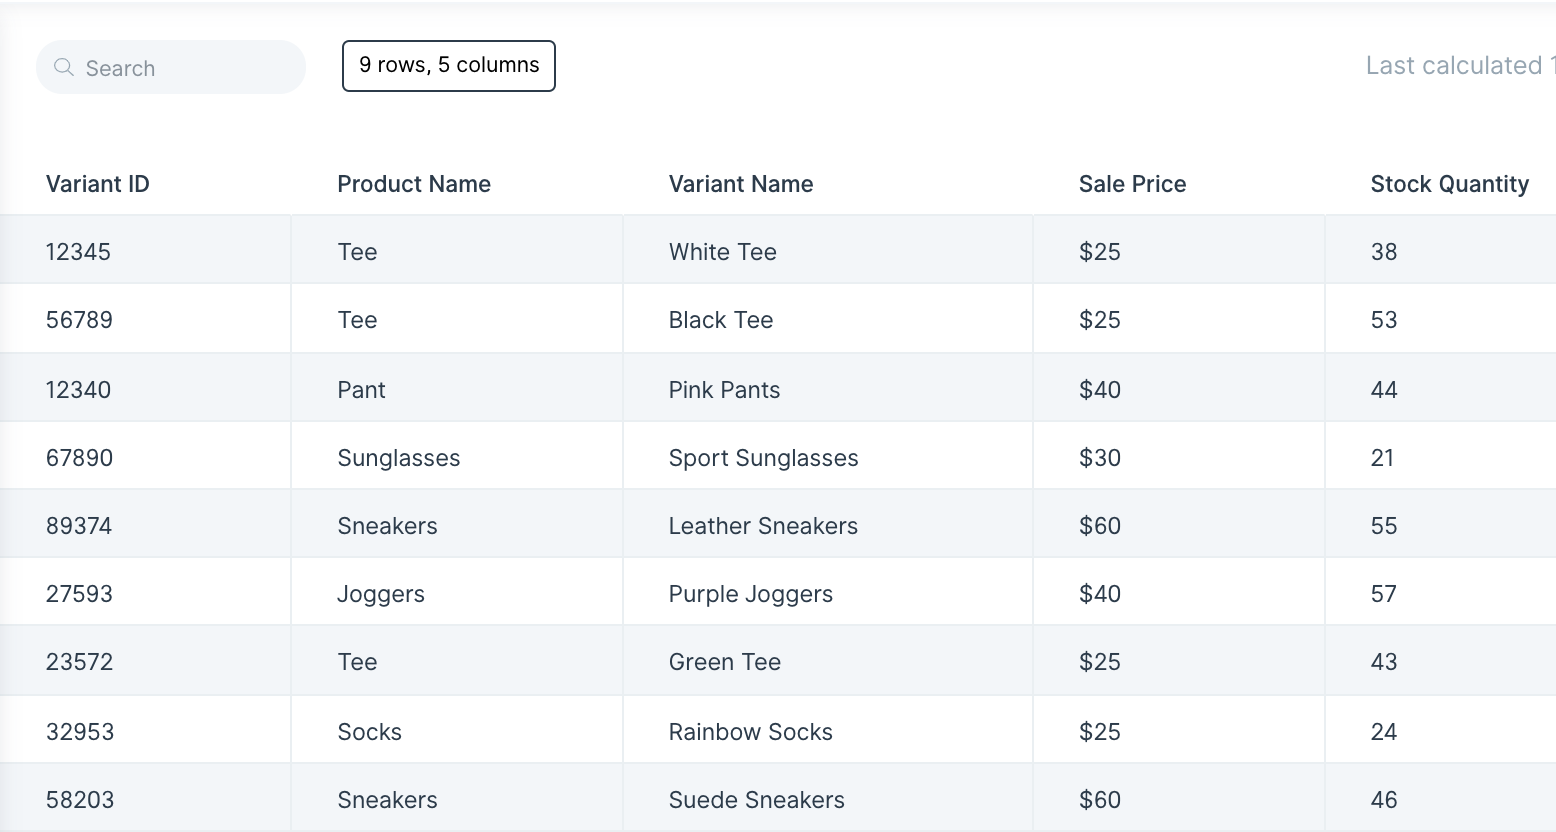The image size is (1556, 832).
Task: Click the magnifying glass search icon
Action: tap(64, 67)
